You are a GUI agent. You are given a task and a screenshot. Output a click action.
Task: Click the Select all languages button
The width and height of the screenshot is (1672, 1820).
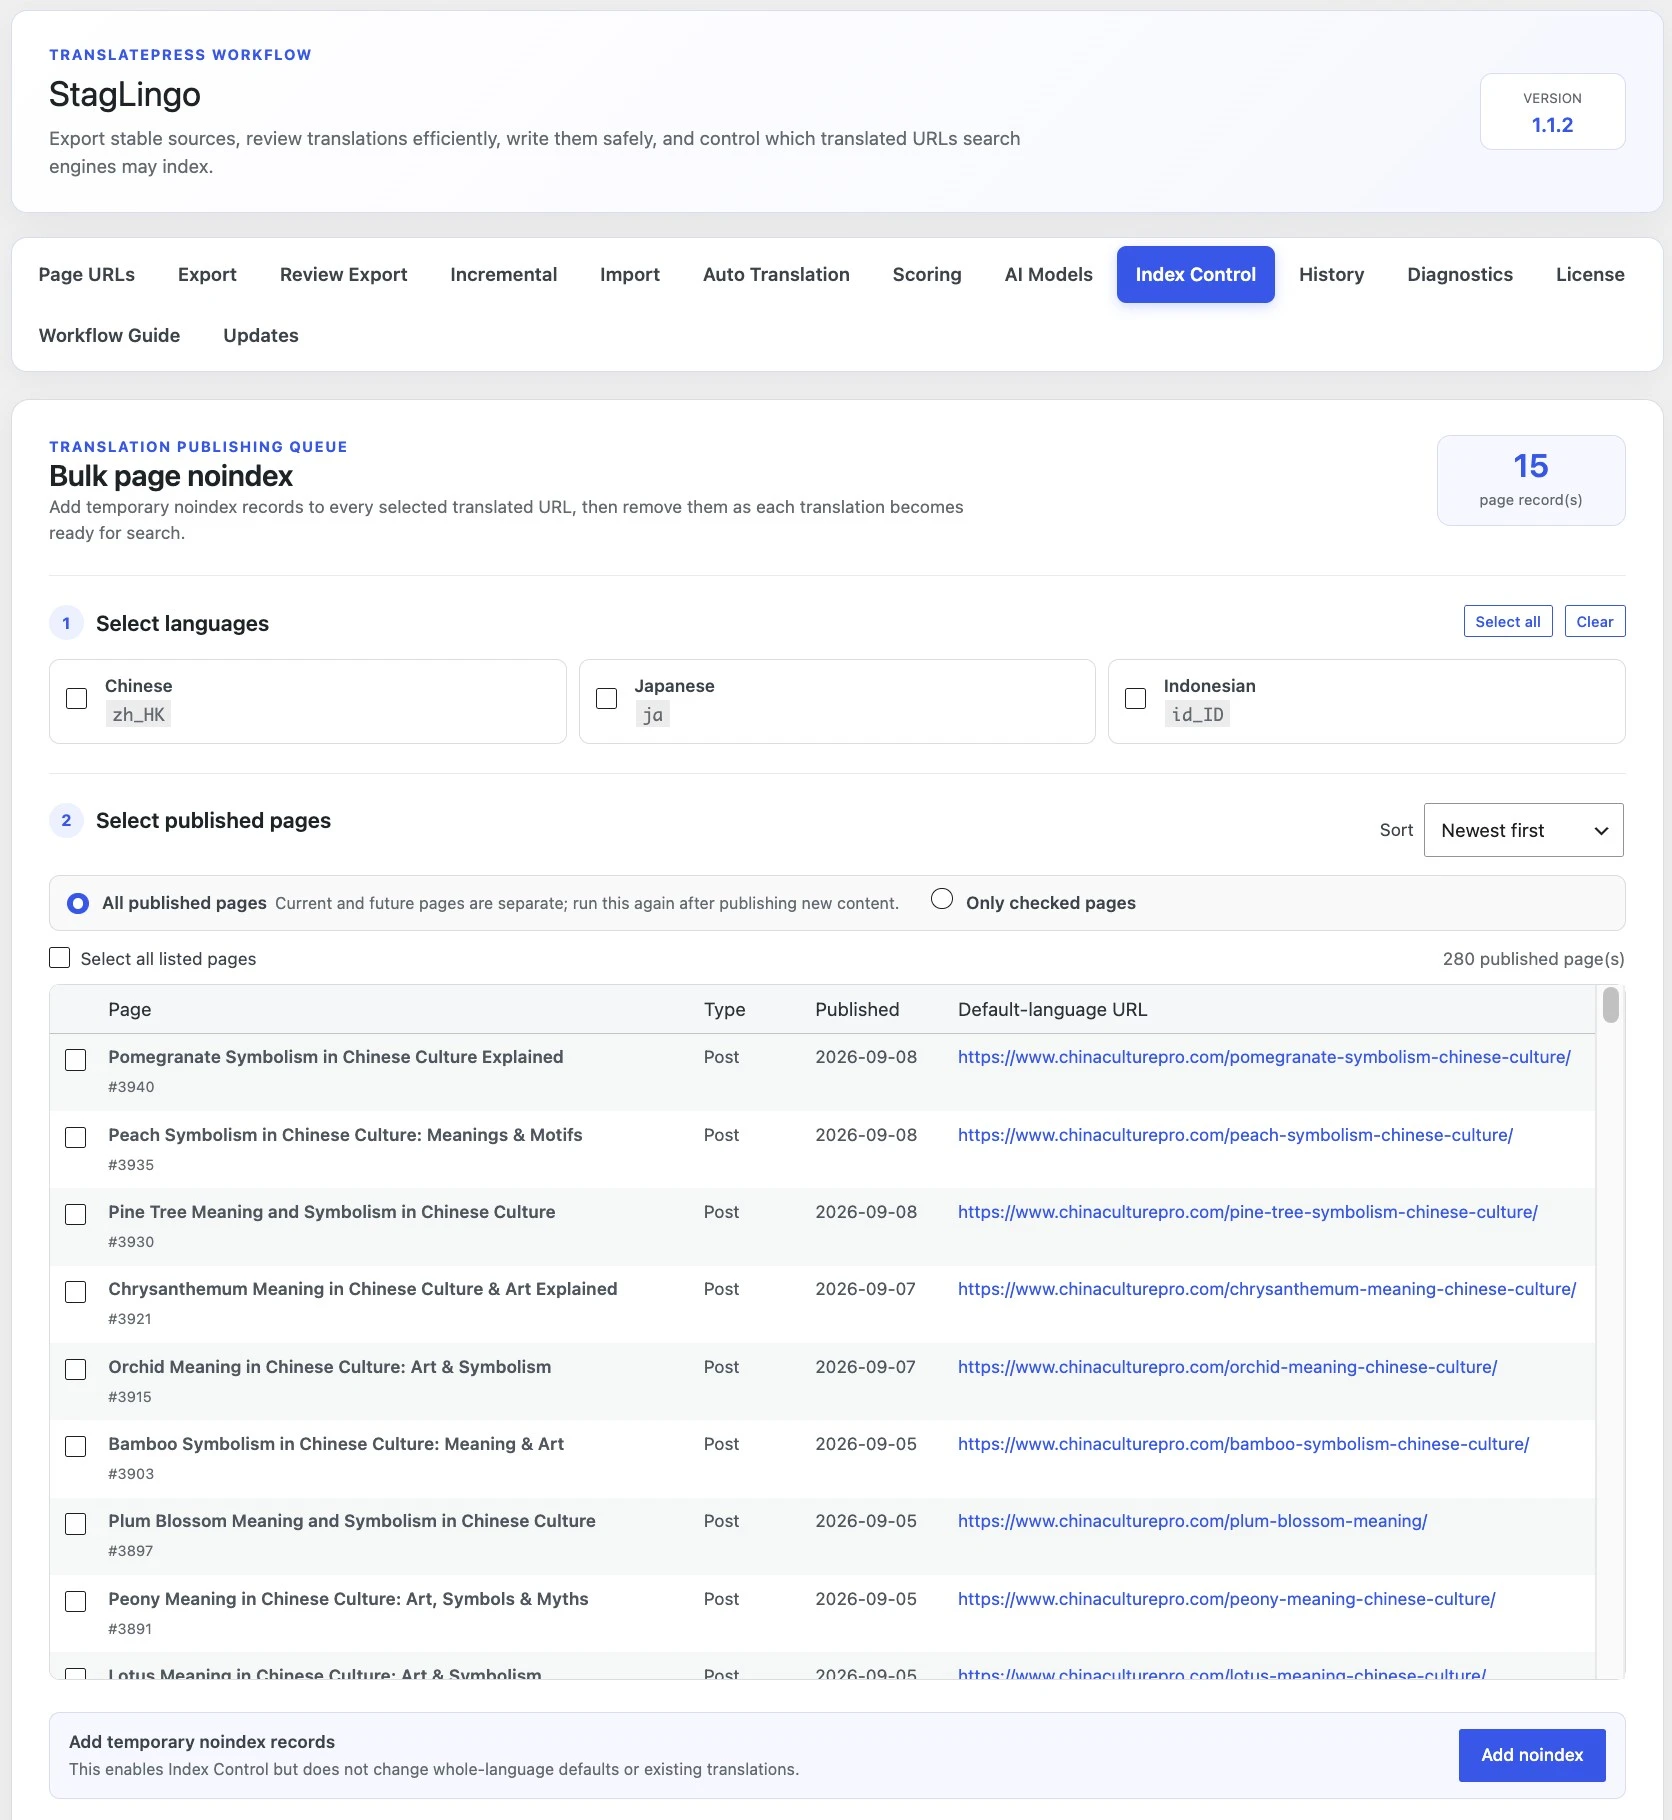click(x=1508, y=621)
